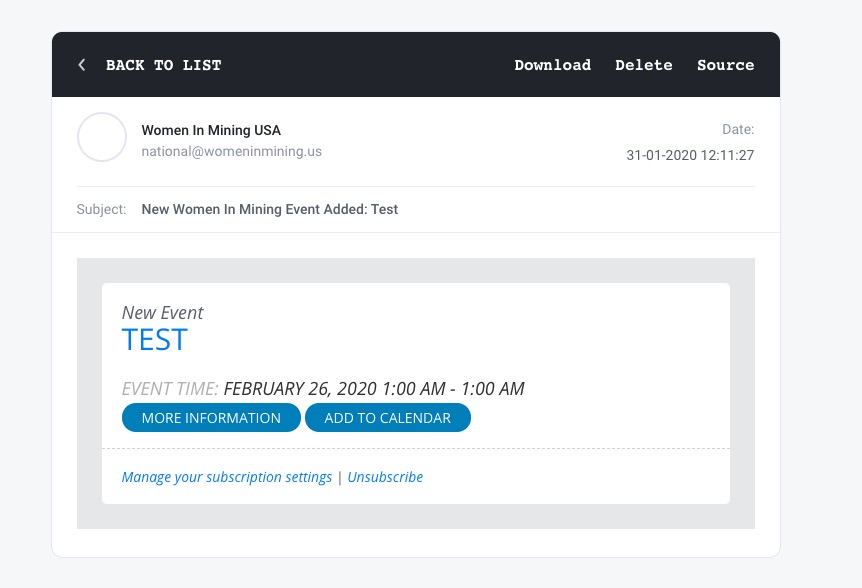Click the February 26, 2020 event time text

click(374, 389)
